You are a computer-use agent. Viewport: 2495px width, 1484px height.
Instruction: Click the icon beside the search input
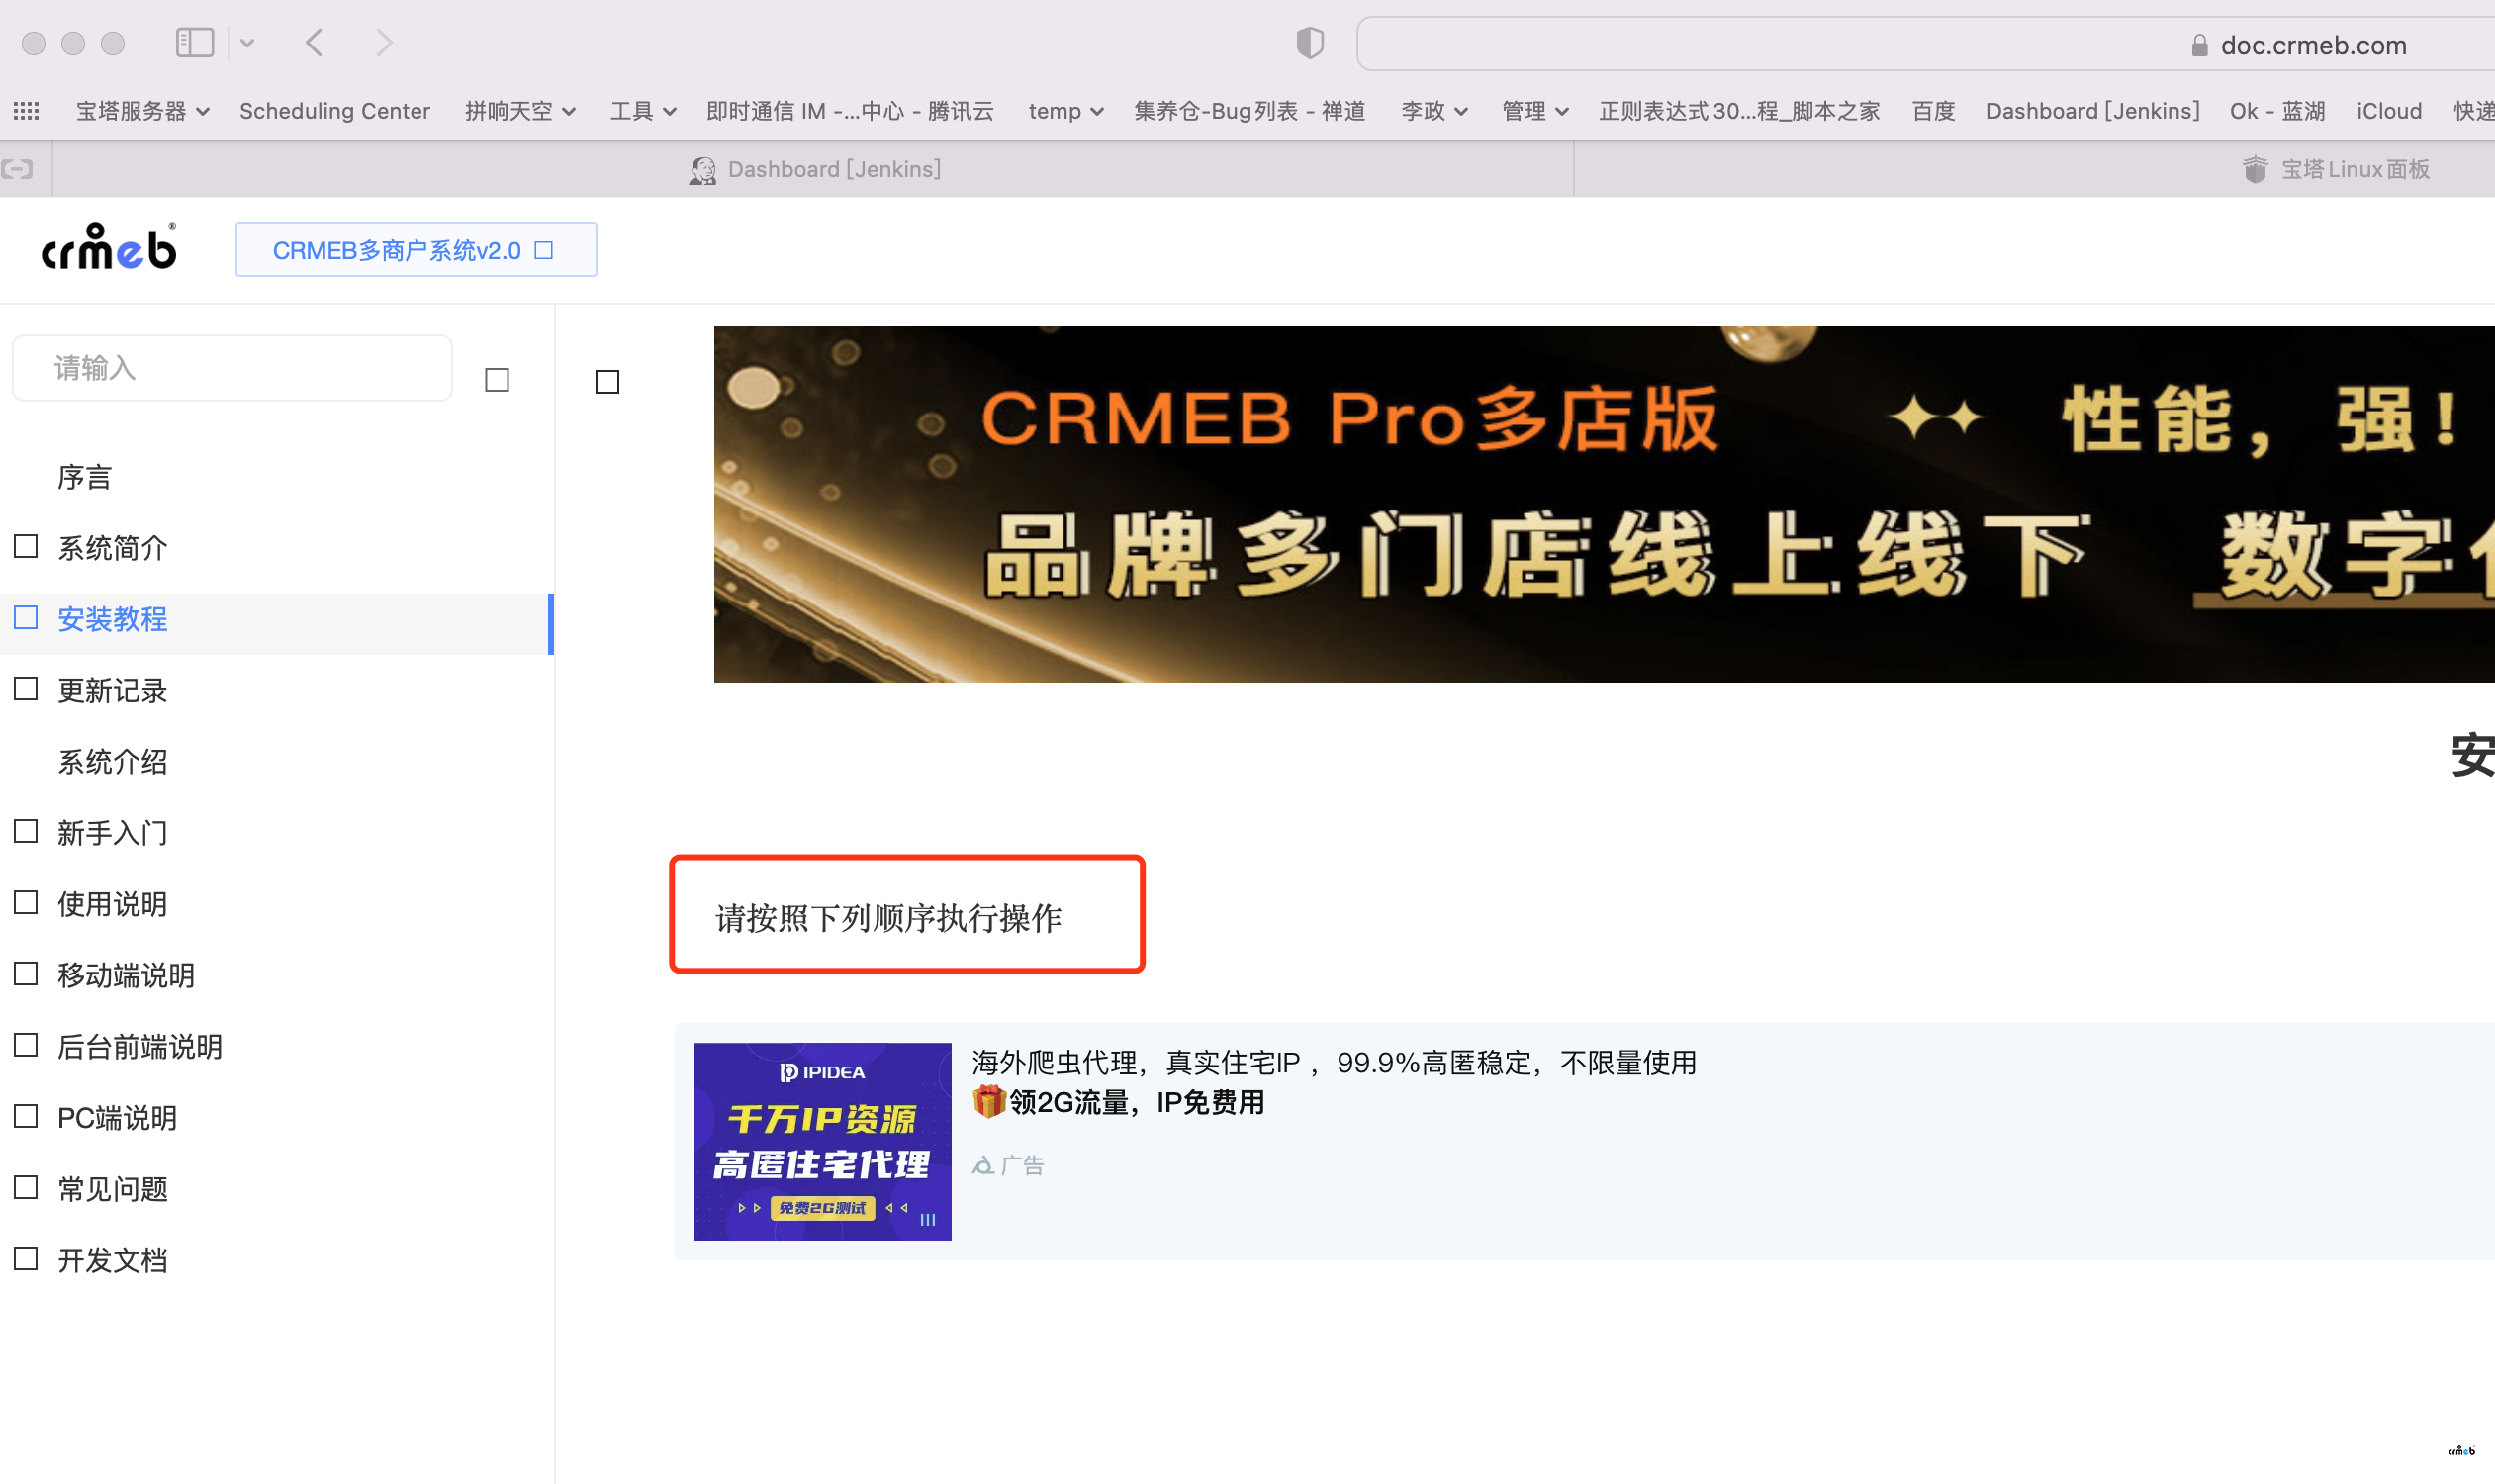[x=497, y=380]
